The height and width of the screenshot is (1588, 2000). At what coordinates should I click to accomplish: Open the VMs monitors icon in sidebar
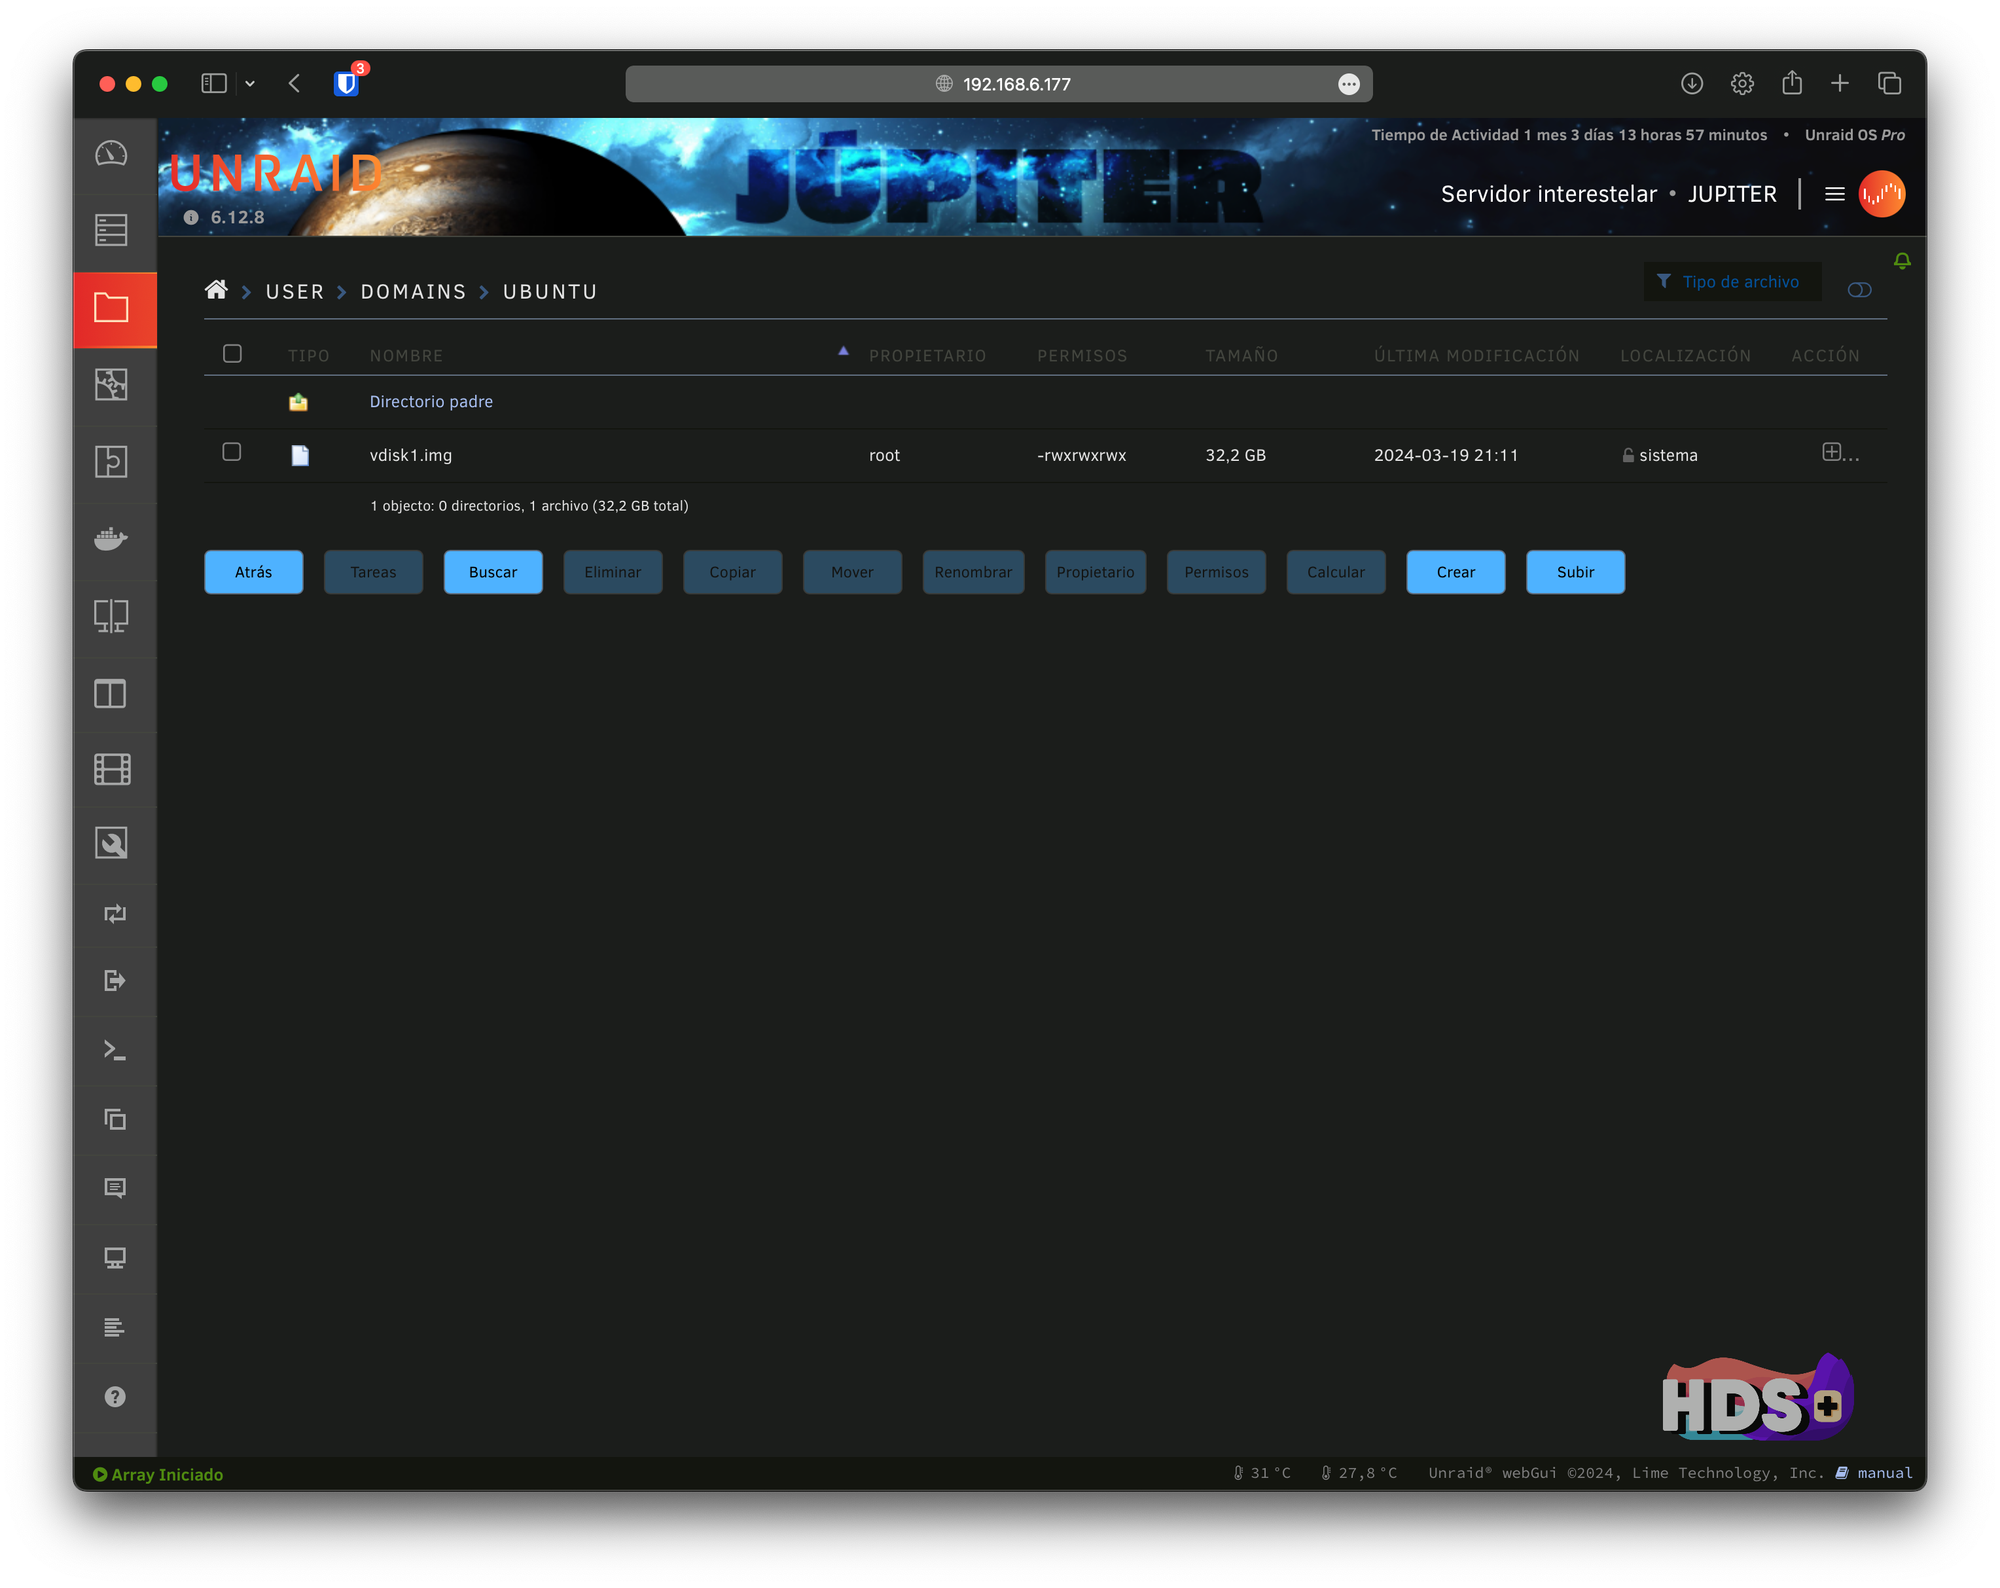coord(111,616)
